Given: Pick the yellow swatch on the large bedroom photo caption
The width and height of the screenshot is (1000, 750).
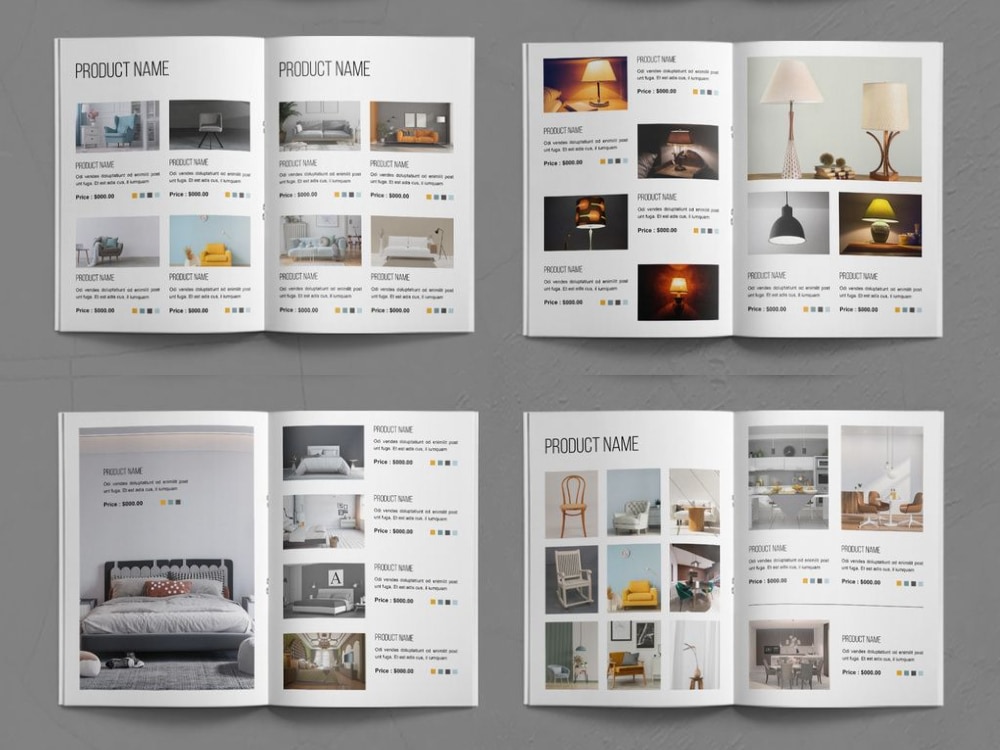Looking at the screenshot, I should tap(163, 503).
